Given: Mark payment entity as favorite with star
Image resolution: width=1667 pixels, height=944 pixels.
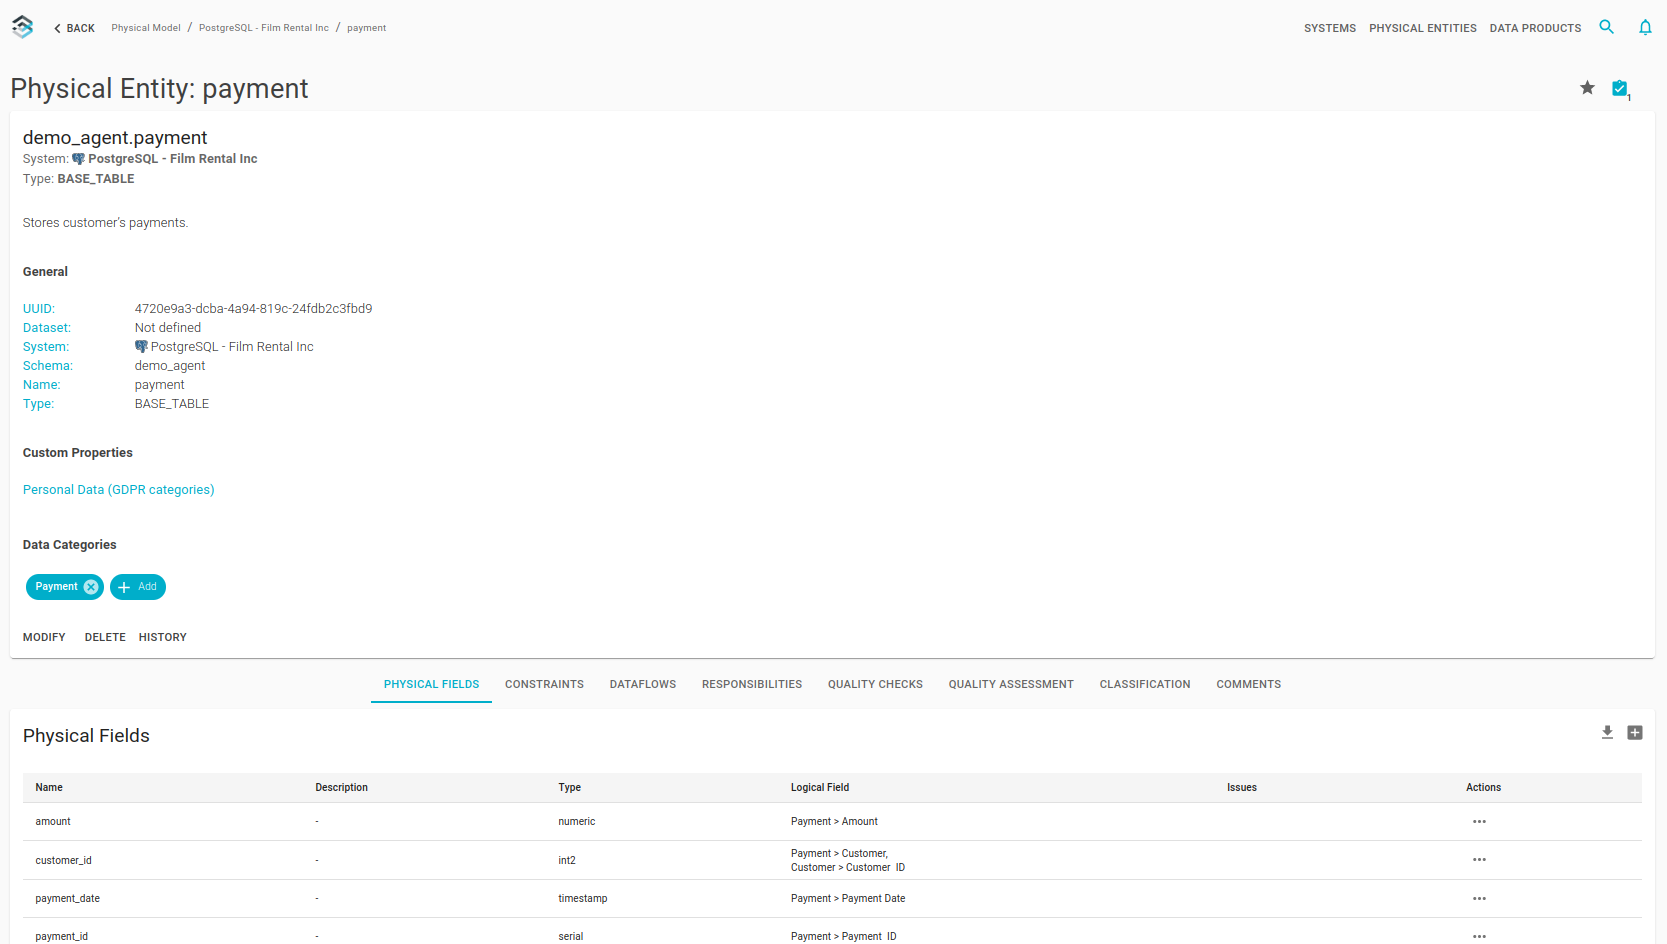Looking at the screenshot, I should click(1587, 88).
